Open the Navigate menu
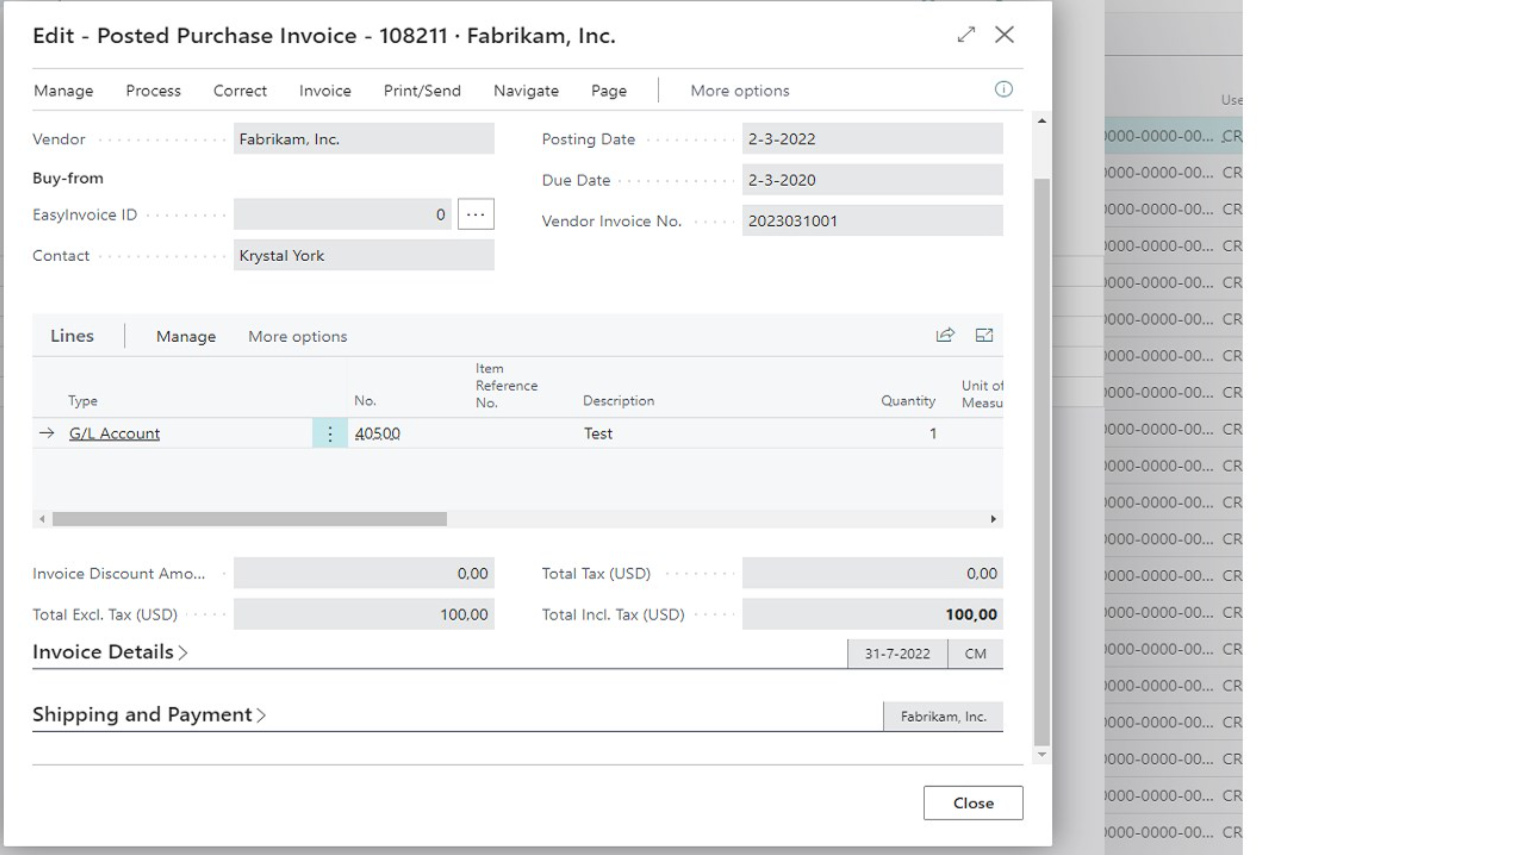Viewport: 1523px width, 855px height. [526, 90]
